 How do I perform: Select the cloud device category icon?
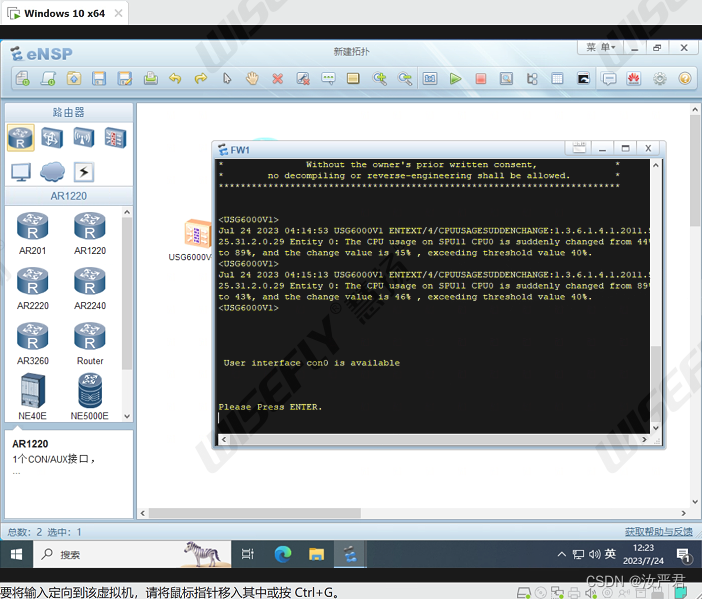pos(52,172)
